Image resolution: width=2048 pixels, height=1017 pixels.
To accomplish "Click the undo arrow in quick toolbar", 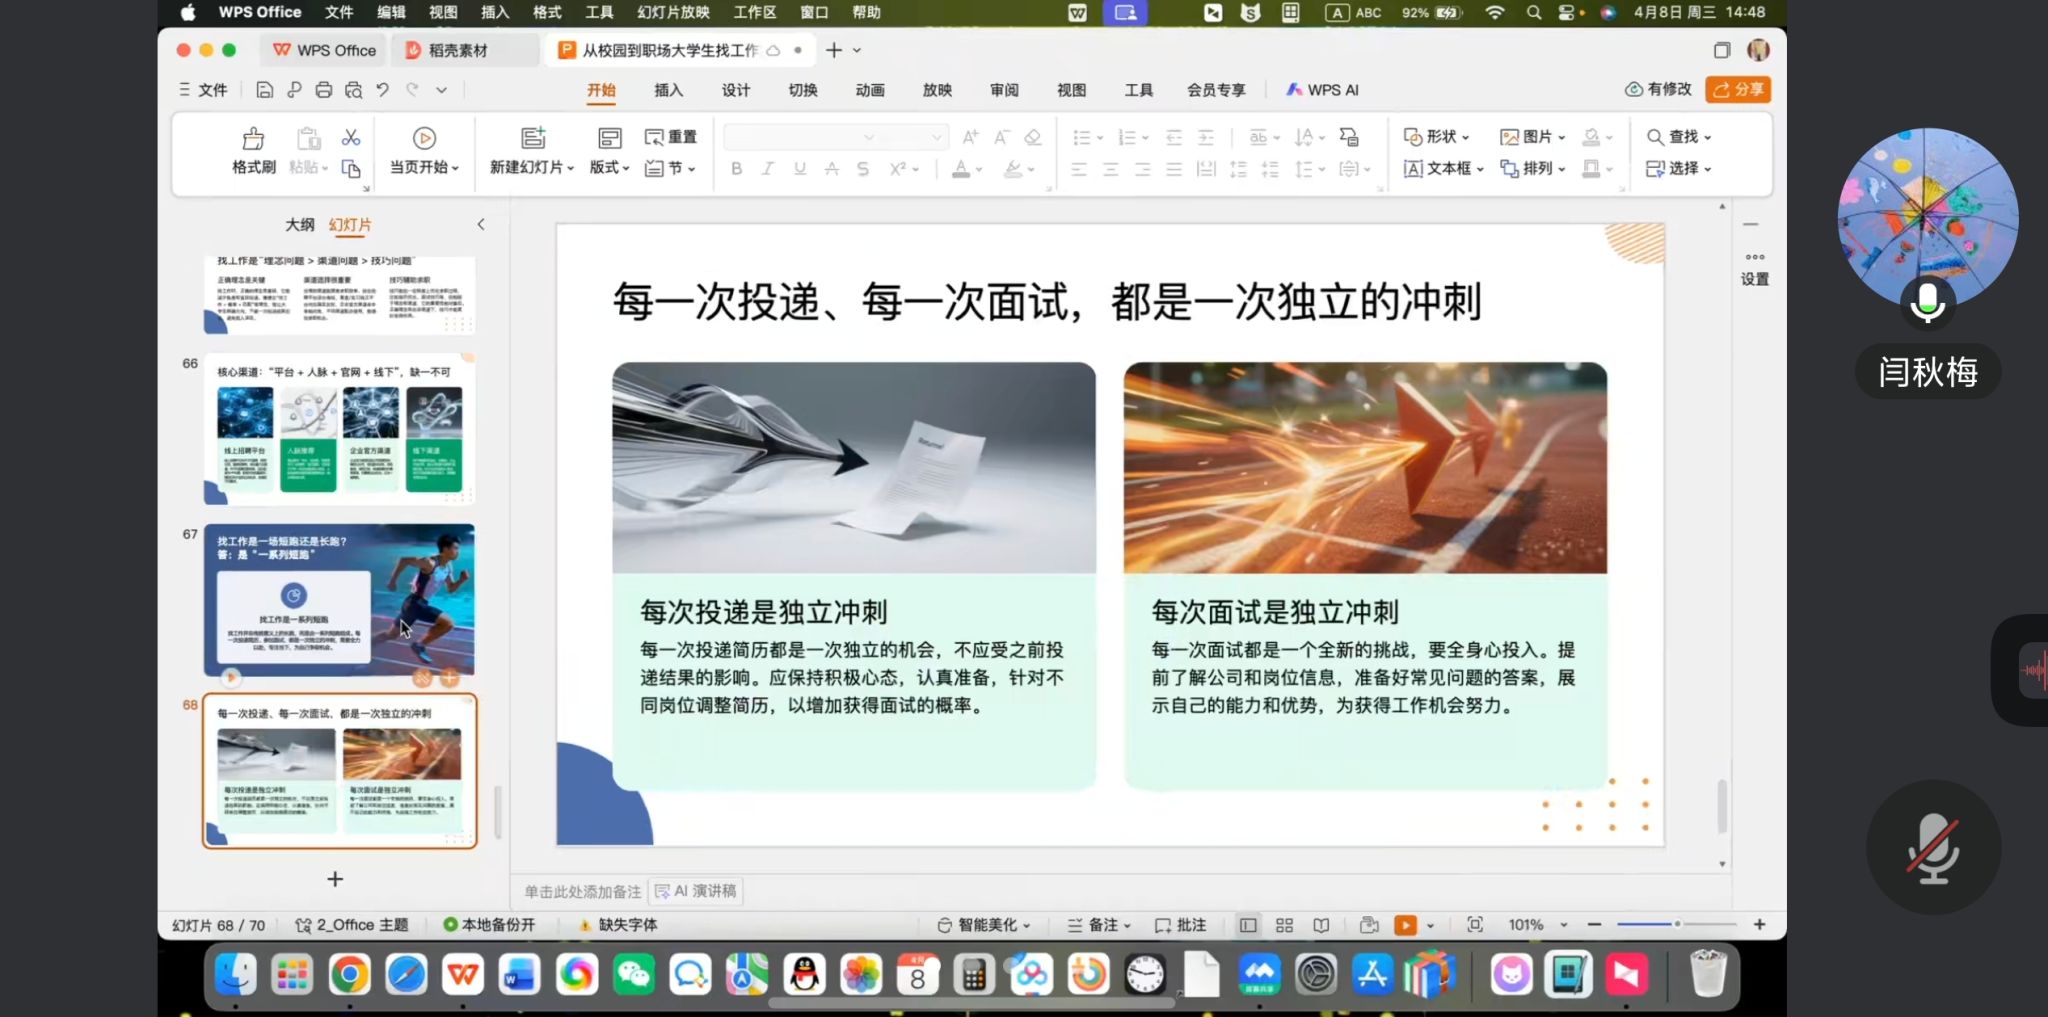I will point(382,90).
